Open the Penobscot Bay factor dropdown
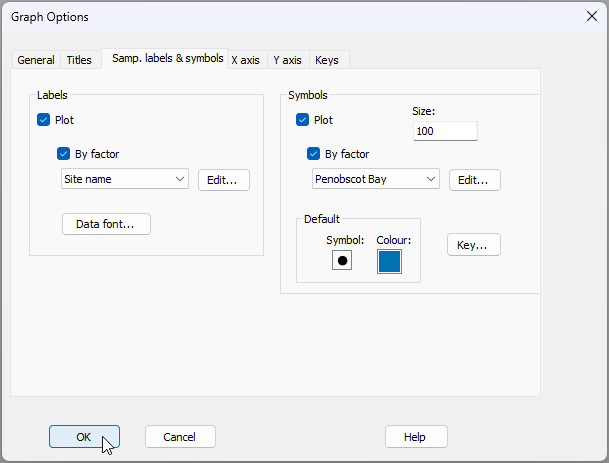The width and height of the screenshot is (609, 463). tap(375, 180)
